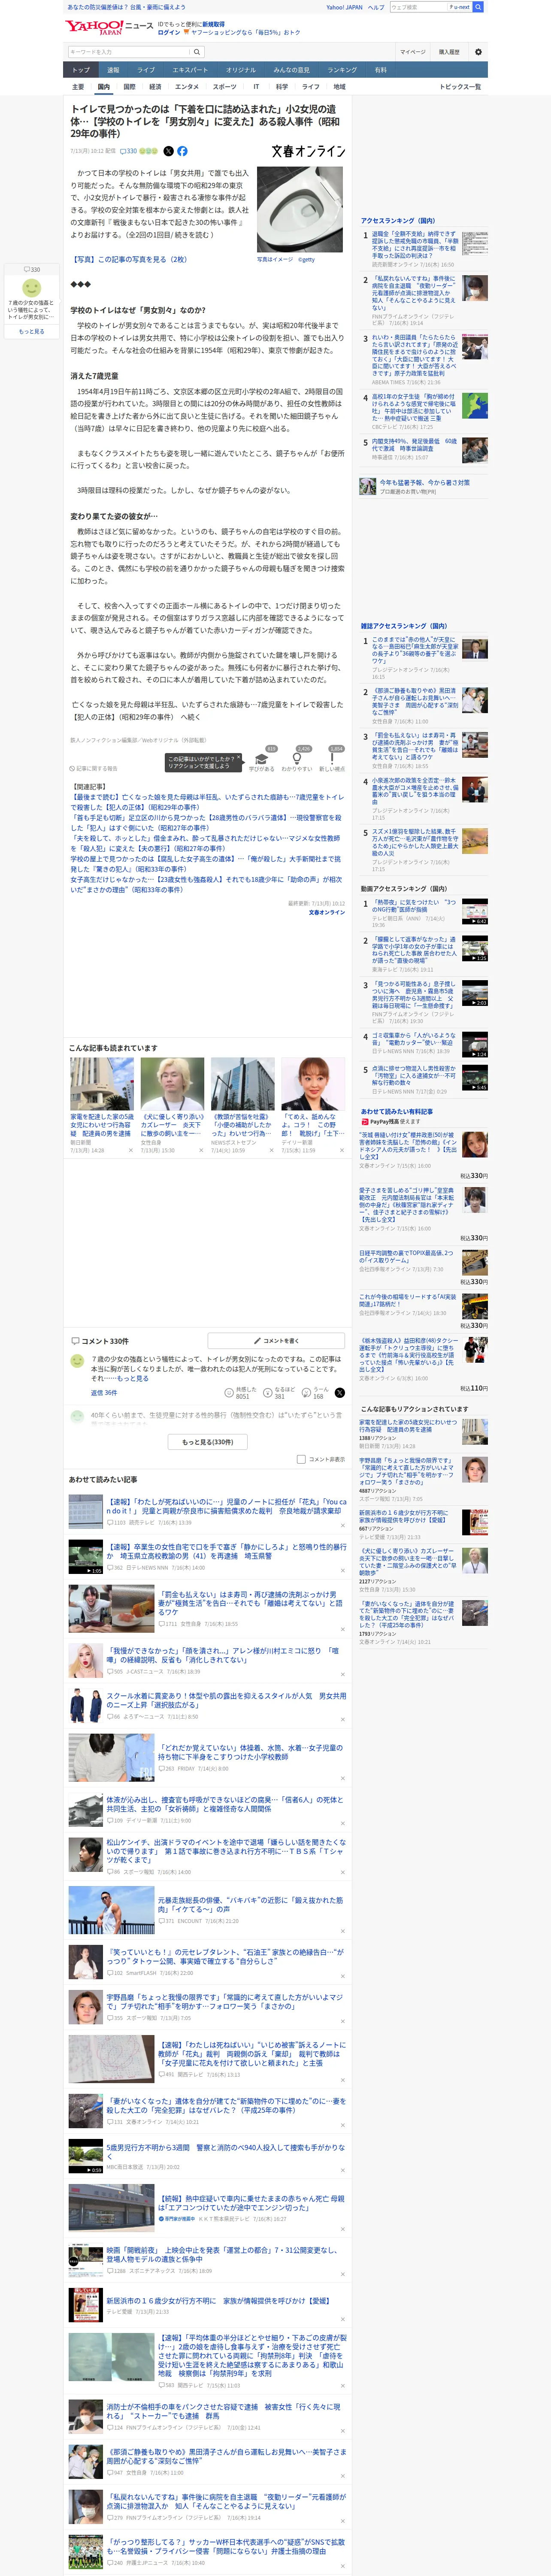Select the エンタメ category tab
551x2576 pixels.
coord(187,87)
